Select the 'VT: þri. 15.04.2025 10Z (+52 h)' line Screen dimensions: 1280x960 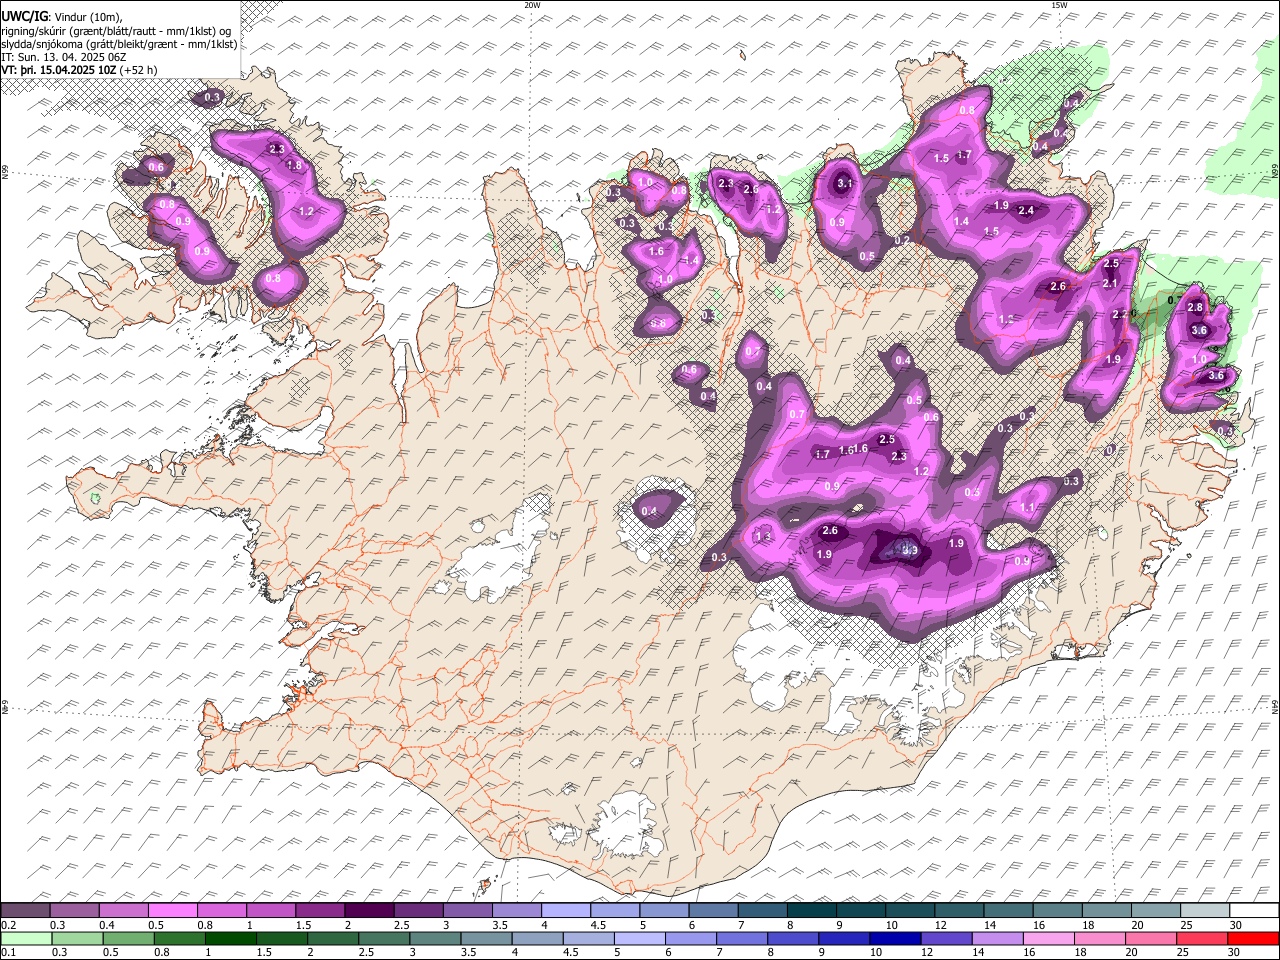[79, 70]
